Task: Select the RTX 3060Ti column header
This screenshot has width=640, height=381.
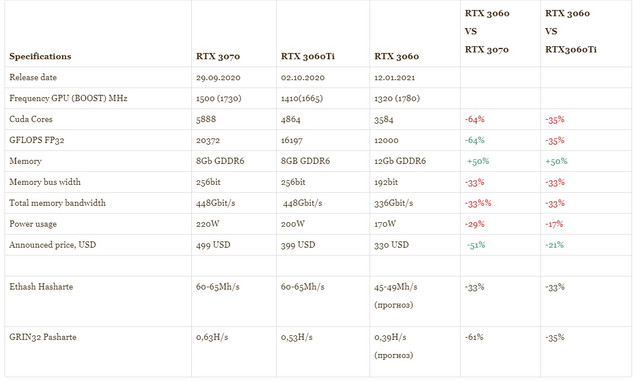Action: click(x=308, y=56)
